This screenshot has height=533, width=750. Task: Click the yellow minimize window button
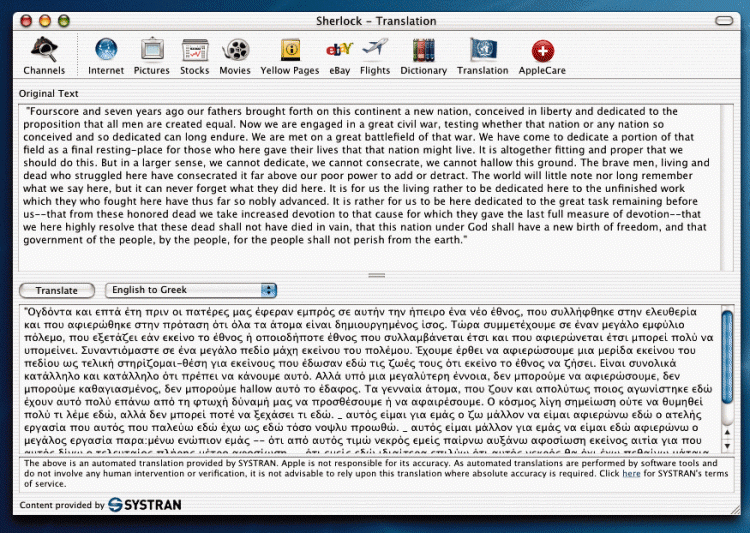point(44,21)
